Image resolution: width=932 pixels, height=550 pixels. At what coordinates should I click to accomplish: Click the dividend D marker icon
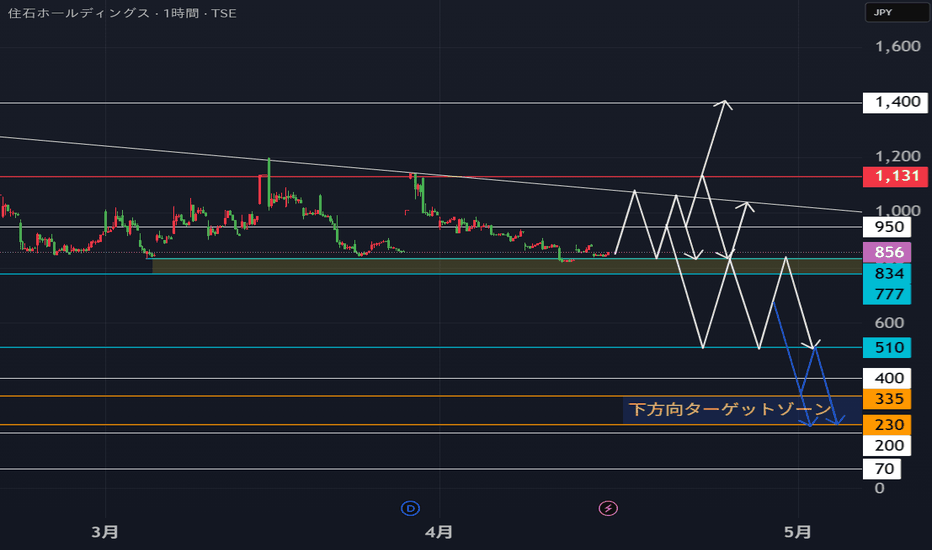(x=411, y=508)
